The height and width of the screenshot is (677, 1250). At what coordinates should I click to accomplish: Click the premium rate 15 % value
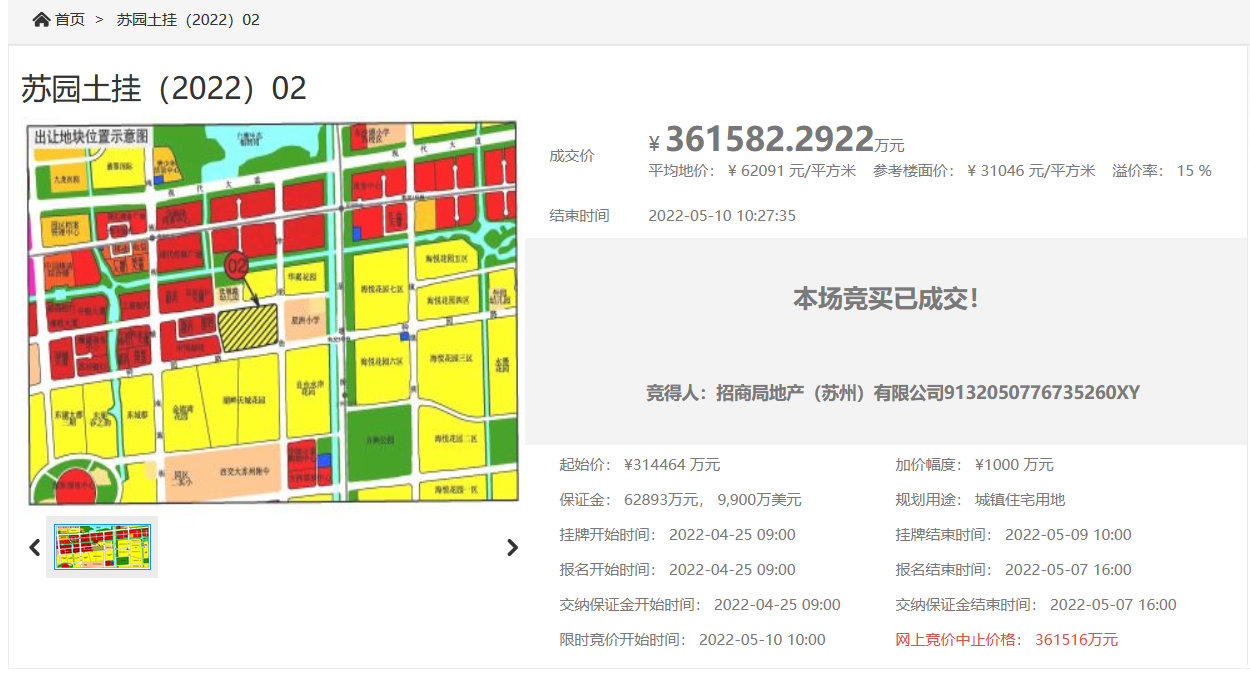click(x=1194, y=171)
